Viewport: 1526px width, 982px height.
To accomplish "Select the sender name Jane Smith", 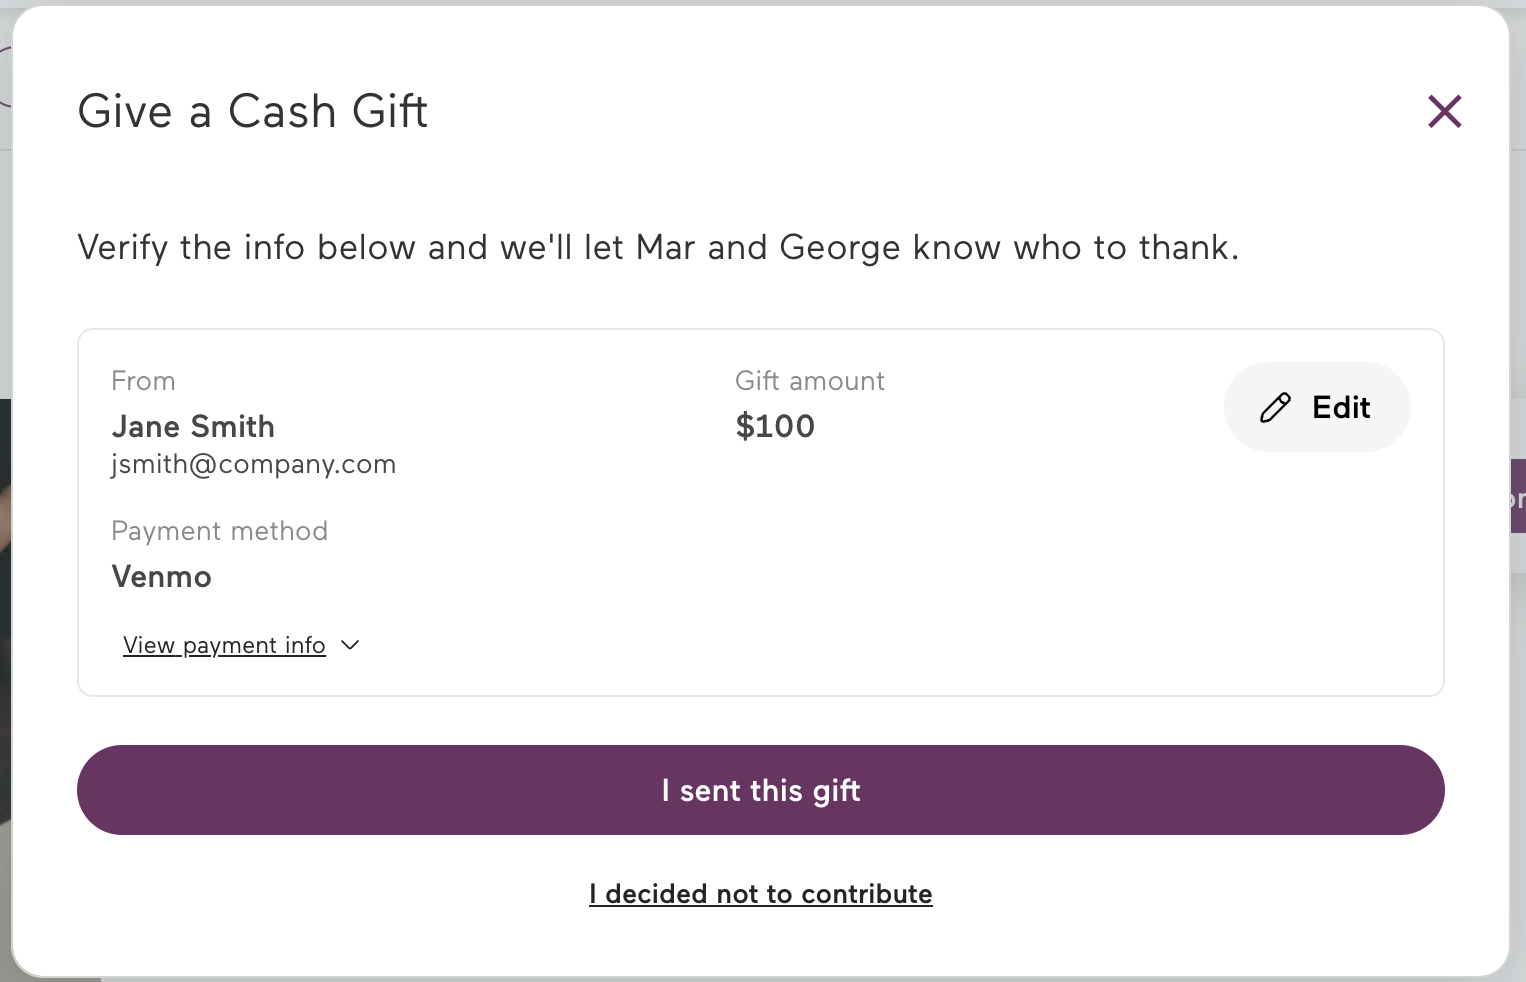I will pyautogui.click(x=193, y=427).
